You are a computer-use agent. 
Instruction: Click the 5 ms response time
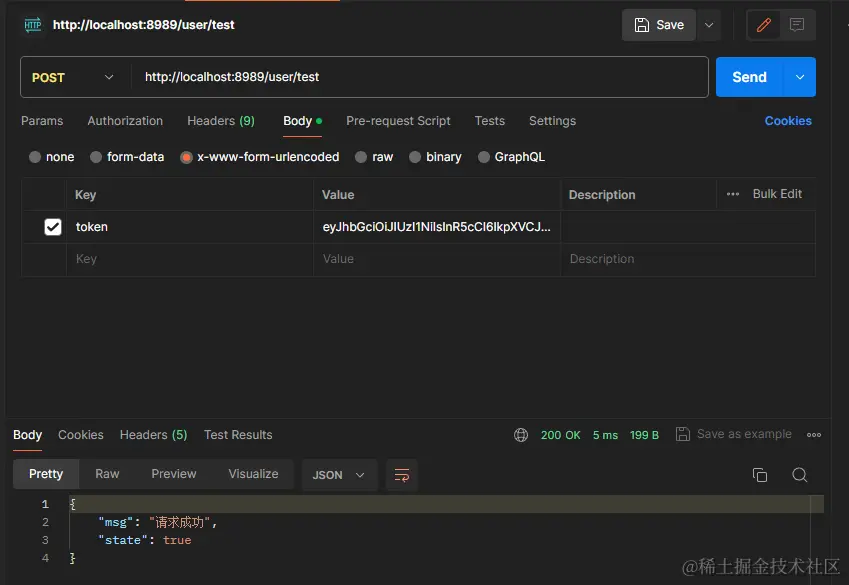tap(605, 435)
